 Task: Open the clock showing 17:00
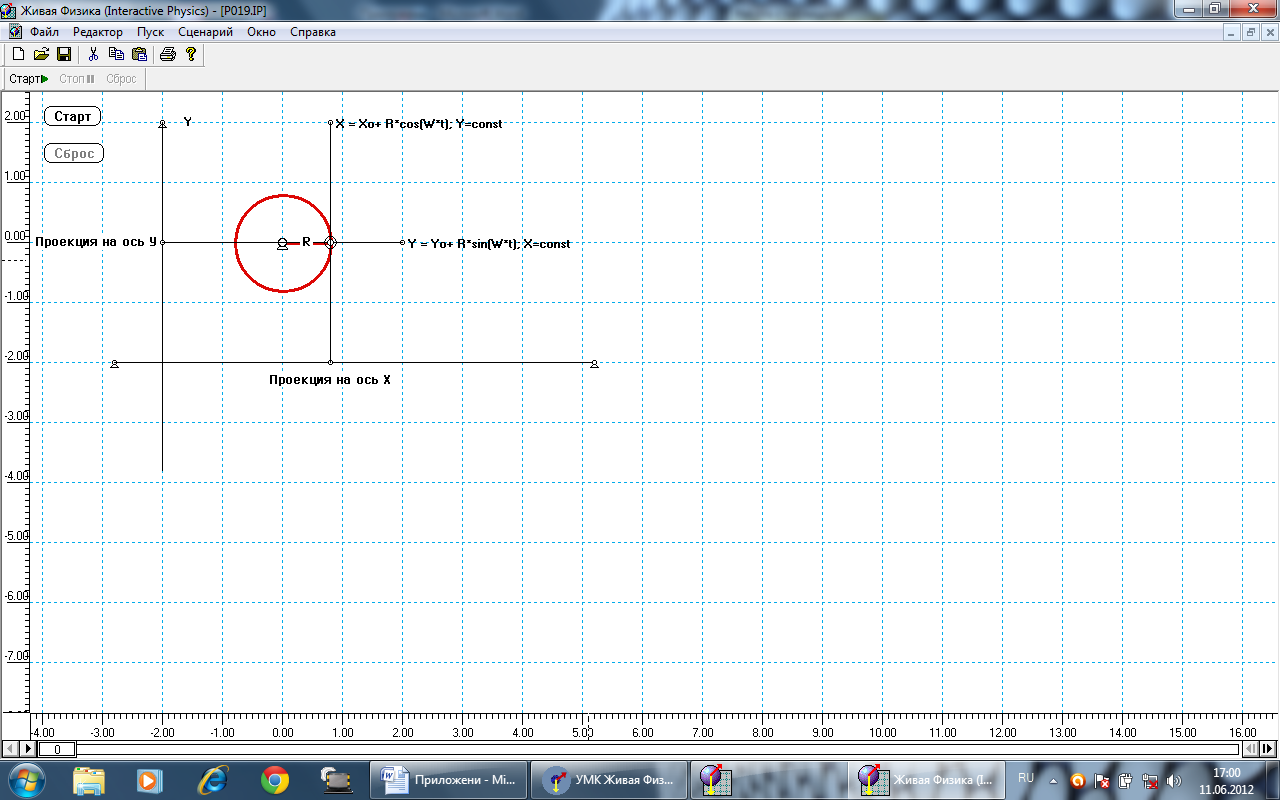point(1226,780)
